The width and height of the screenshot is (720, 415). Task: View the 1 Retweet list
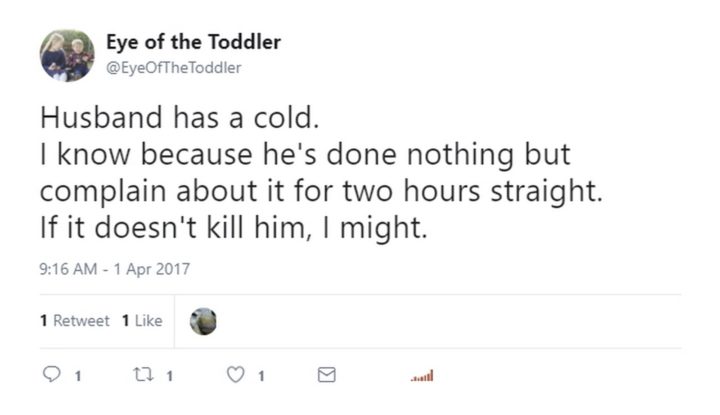point(75,321)
